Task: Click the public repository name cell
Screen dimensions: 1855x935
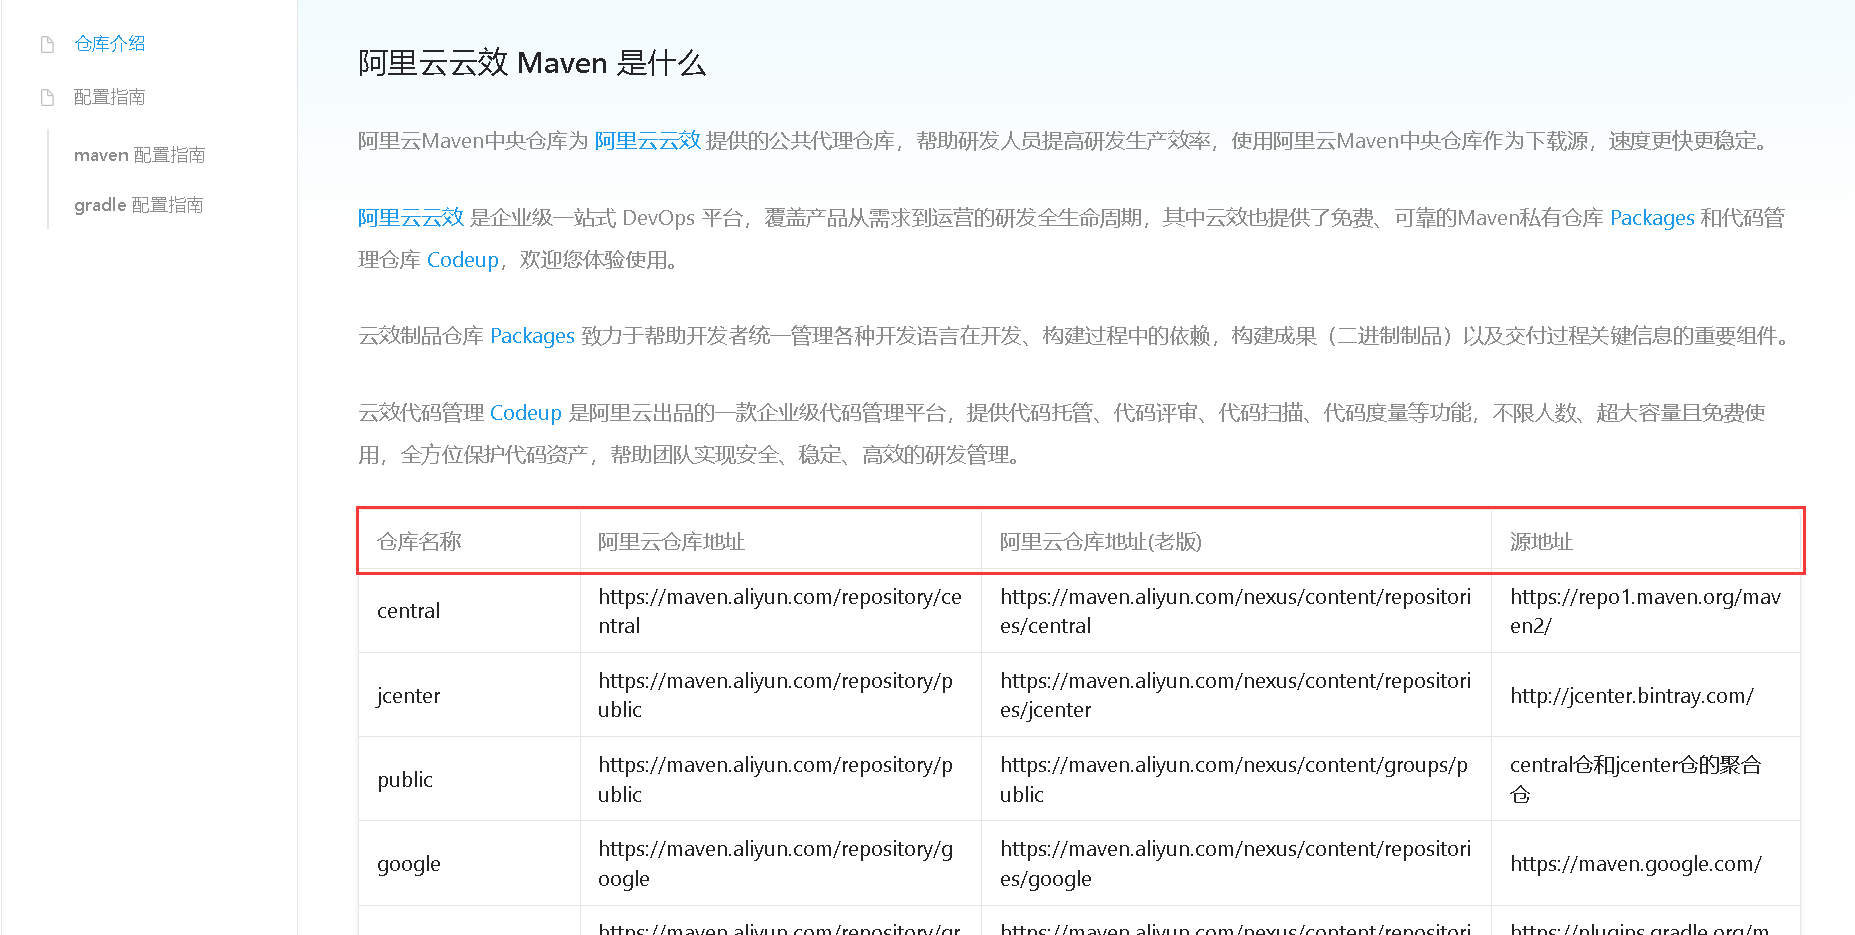Action: click(469, 779)
